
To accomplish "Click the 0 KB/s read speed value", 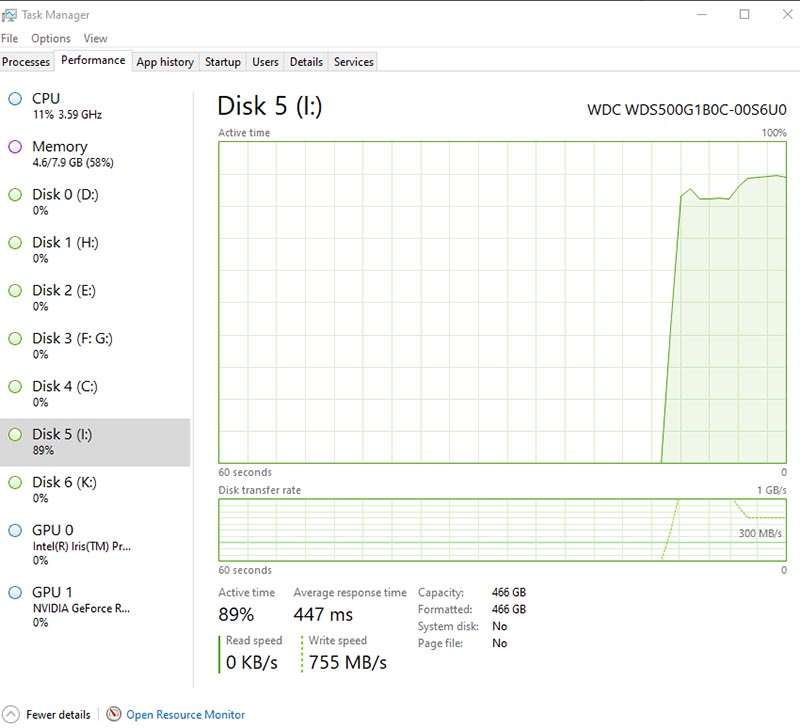I will [252, 662].
